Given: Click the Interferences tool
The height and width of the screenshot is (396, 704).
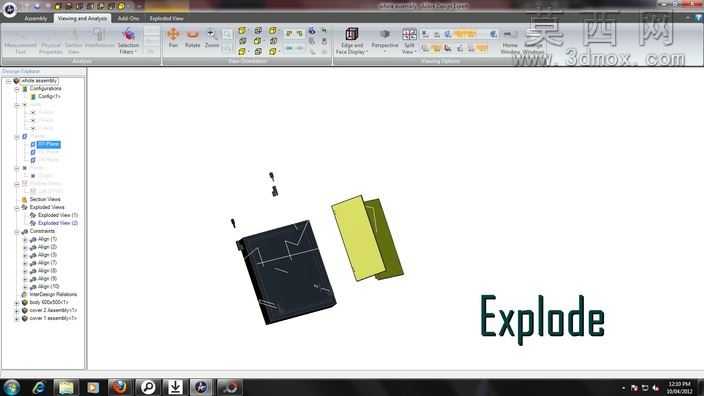Looking at the screenshot, I should [100, 38].
